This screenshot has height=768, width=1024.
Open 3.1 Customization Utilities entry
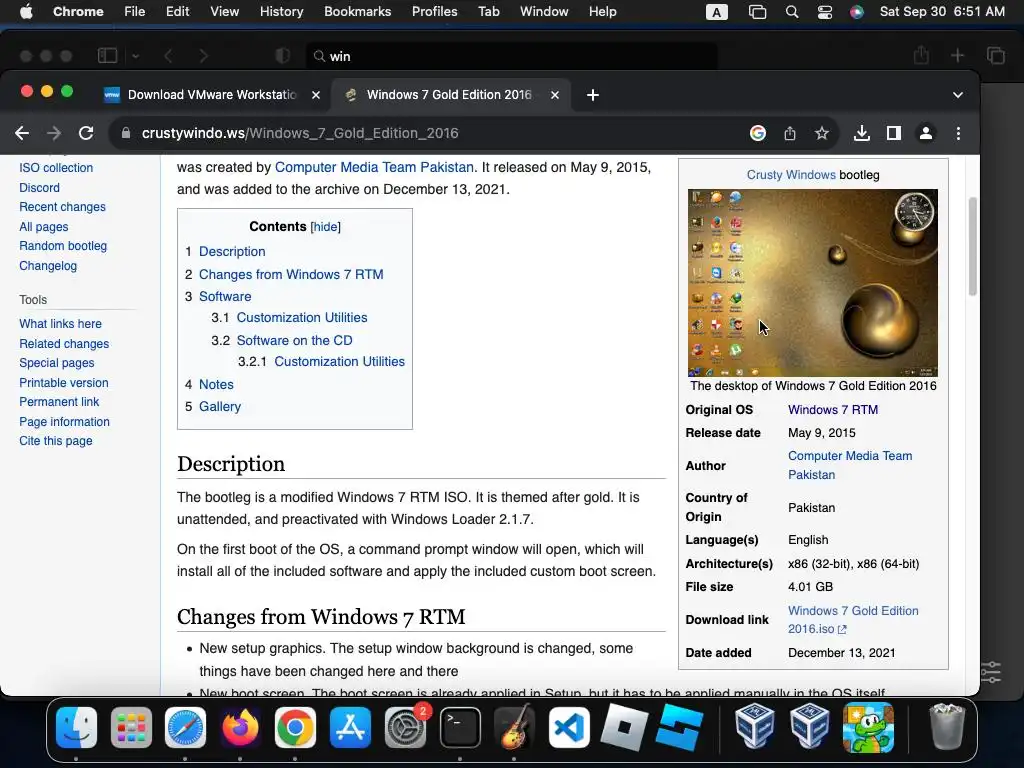coord(302,317)
